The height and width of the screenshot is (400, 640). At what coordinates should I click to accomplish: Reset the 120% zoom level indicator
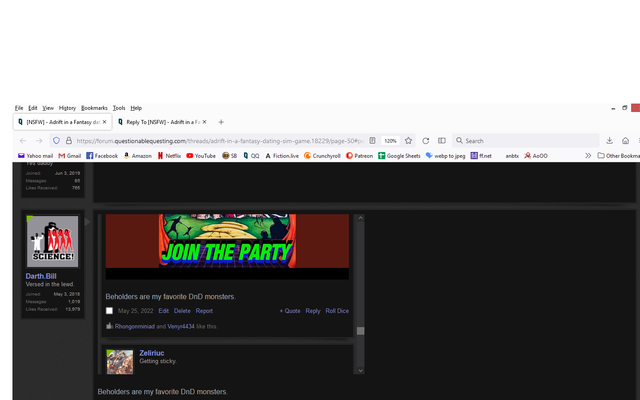(390, 141)
